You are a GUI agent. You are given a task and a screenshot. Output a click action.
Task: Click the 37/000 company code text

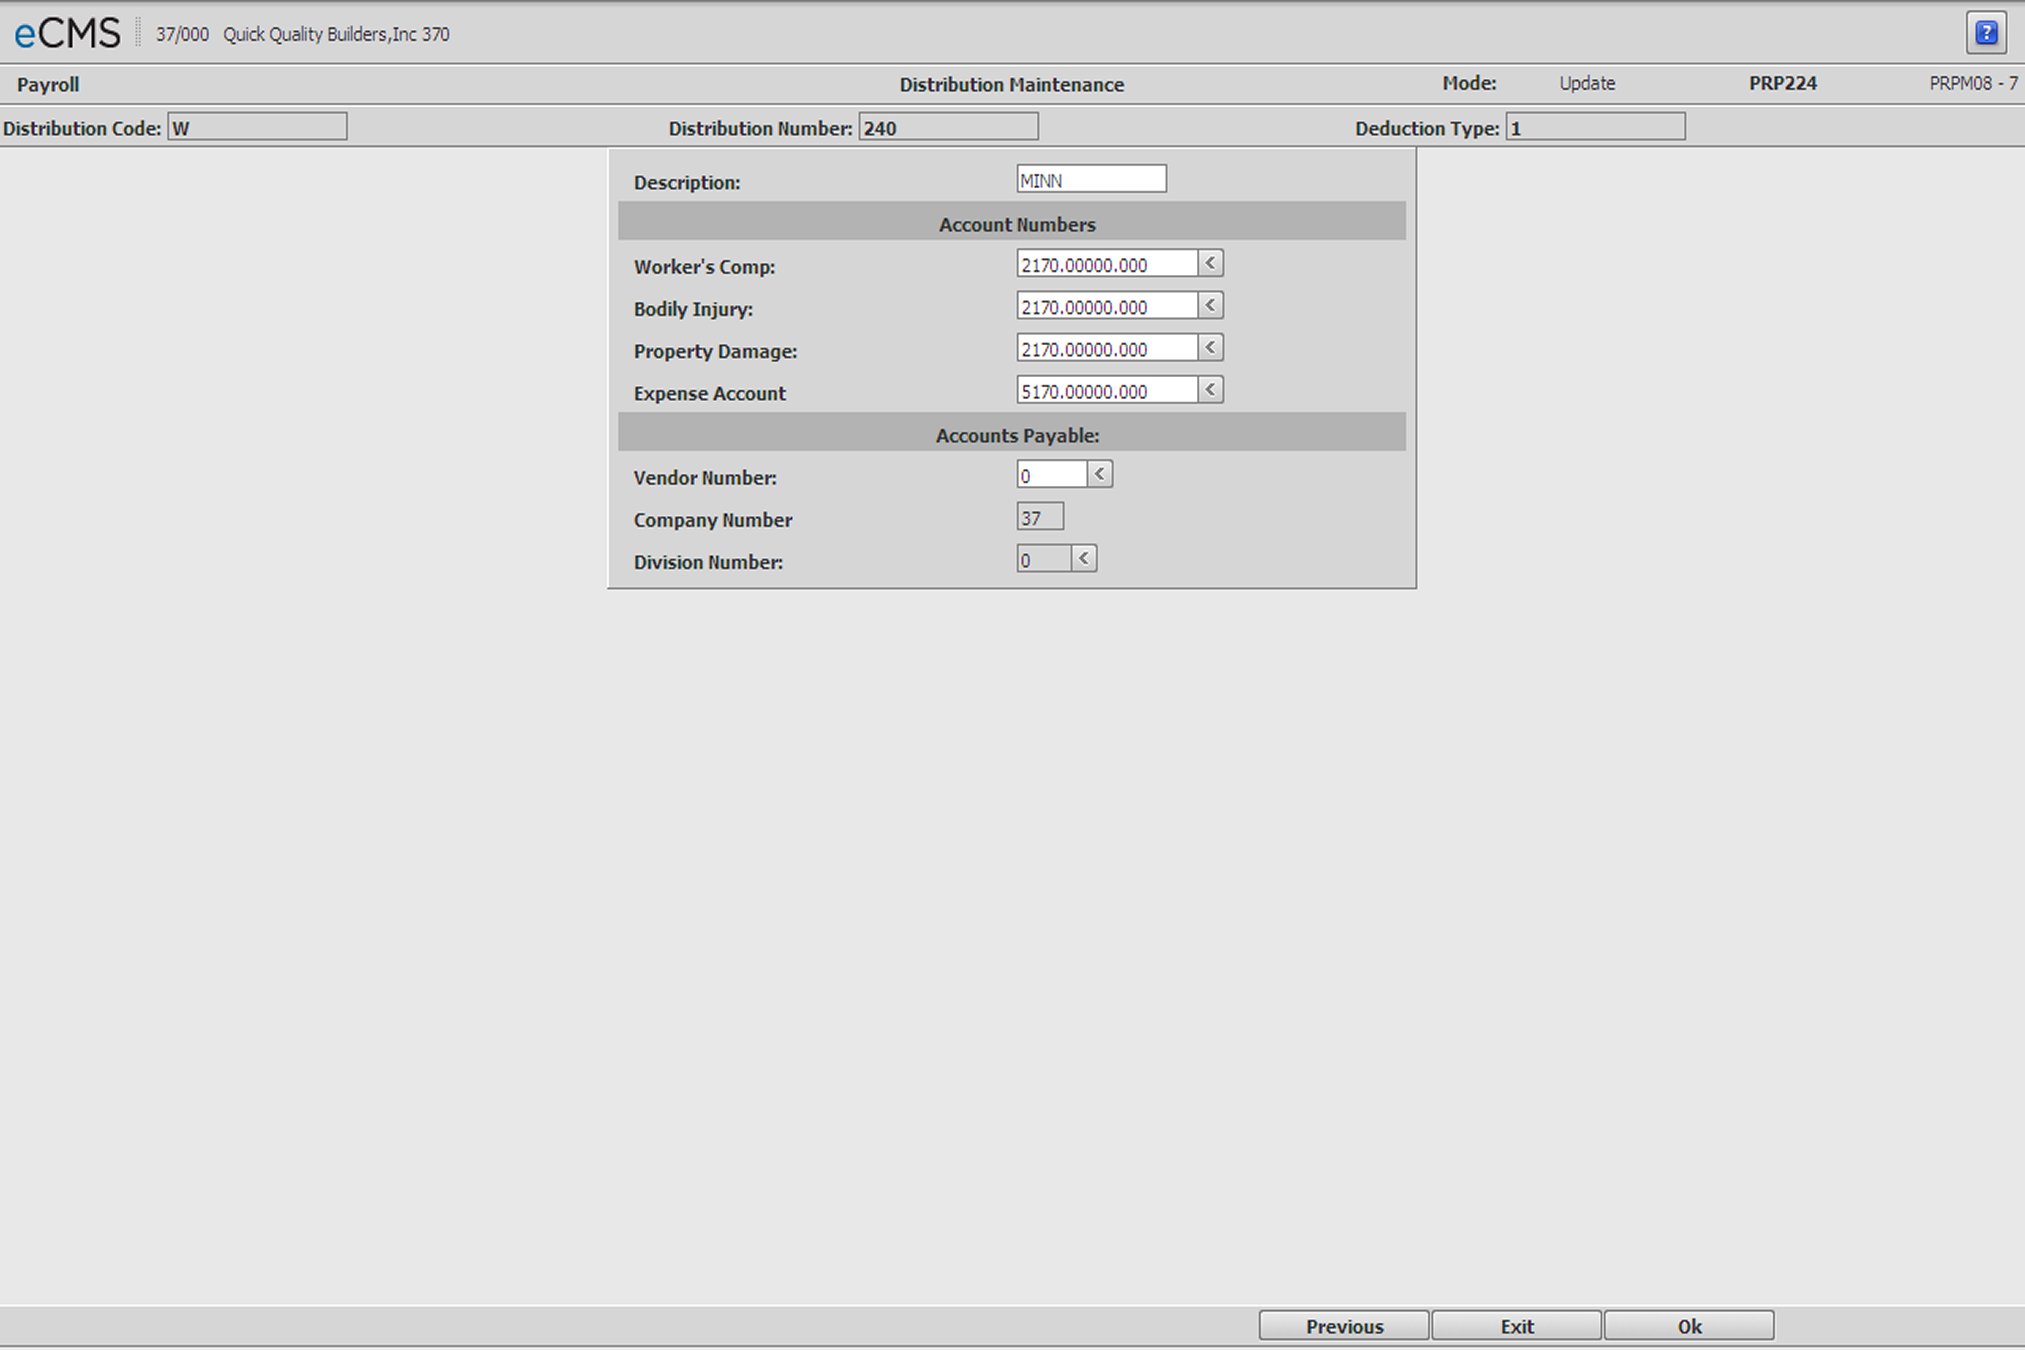pos(182,34)
